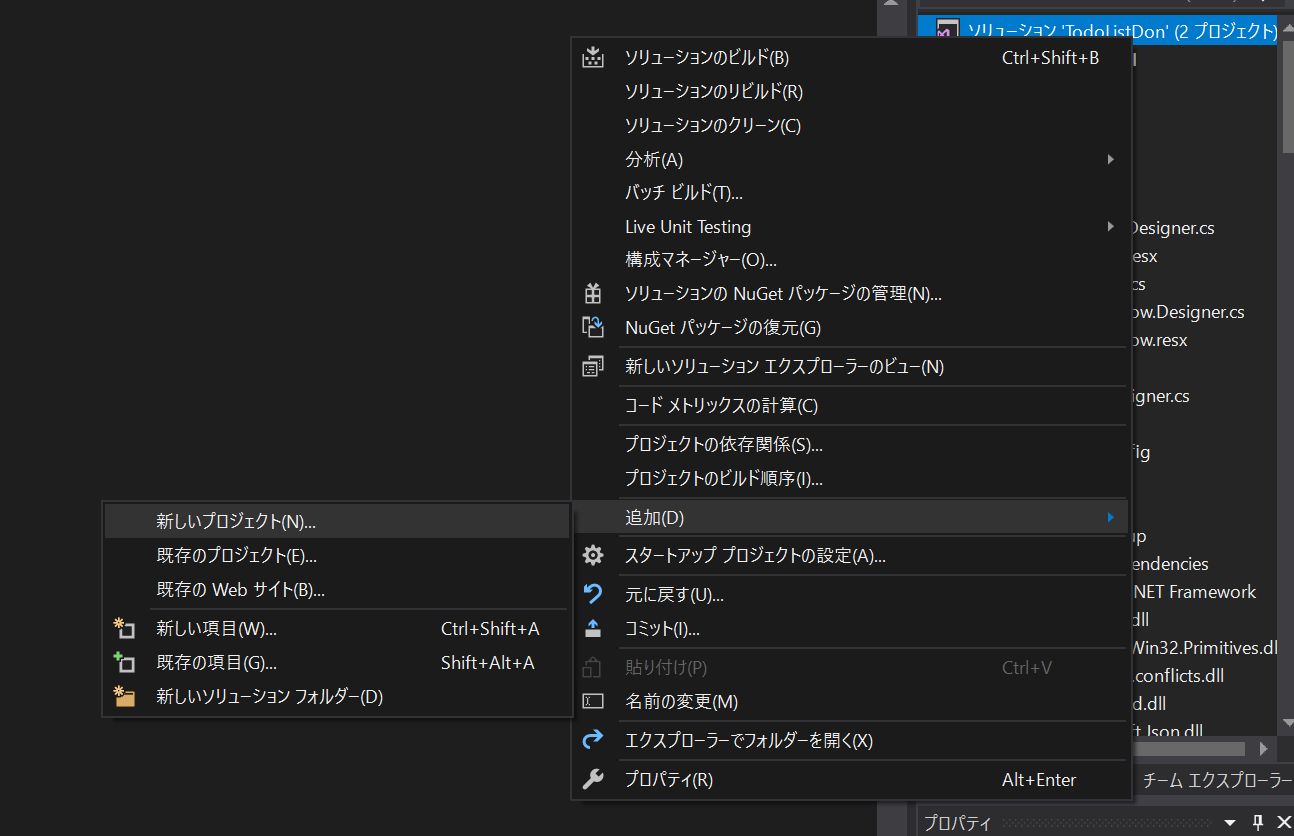This screenshot has height=836, width=1294.
Task: Click the new solution folder icon
Action: tap(124, 697)
